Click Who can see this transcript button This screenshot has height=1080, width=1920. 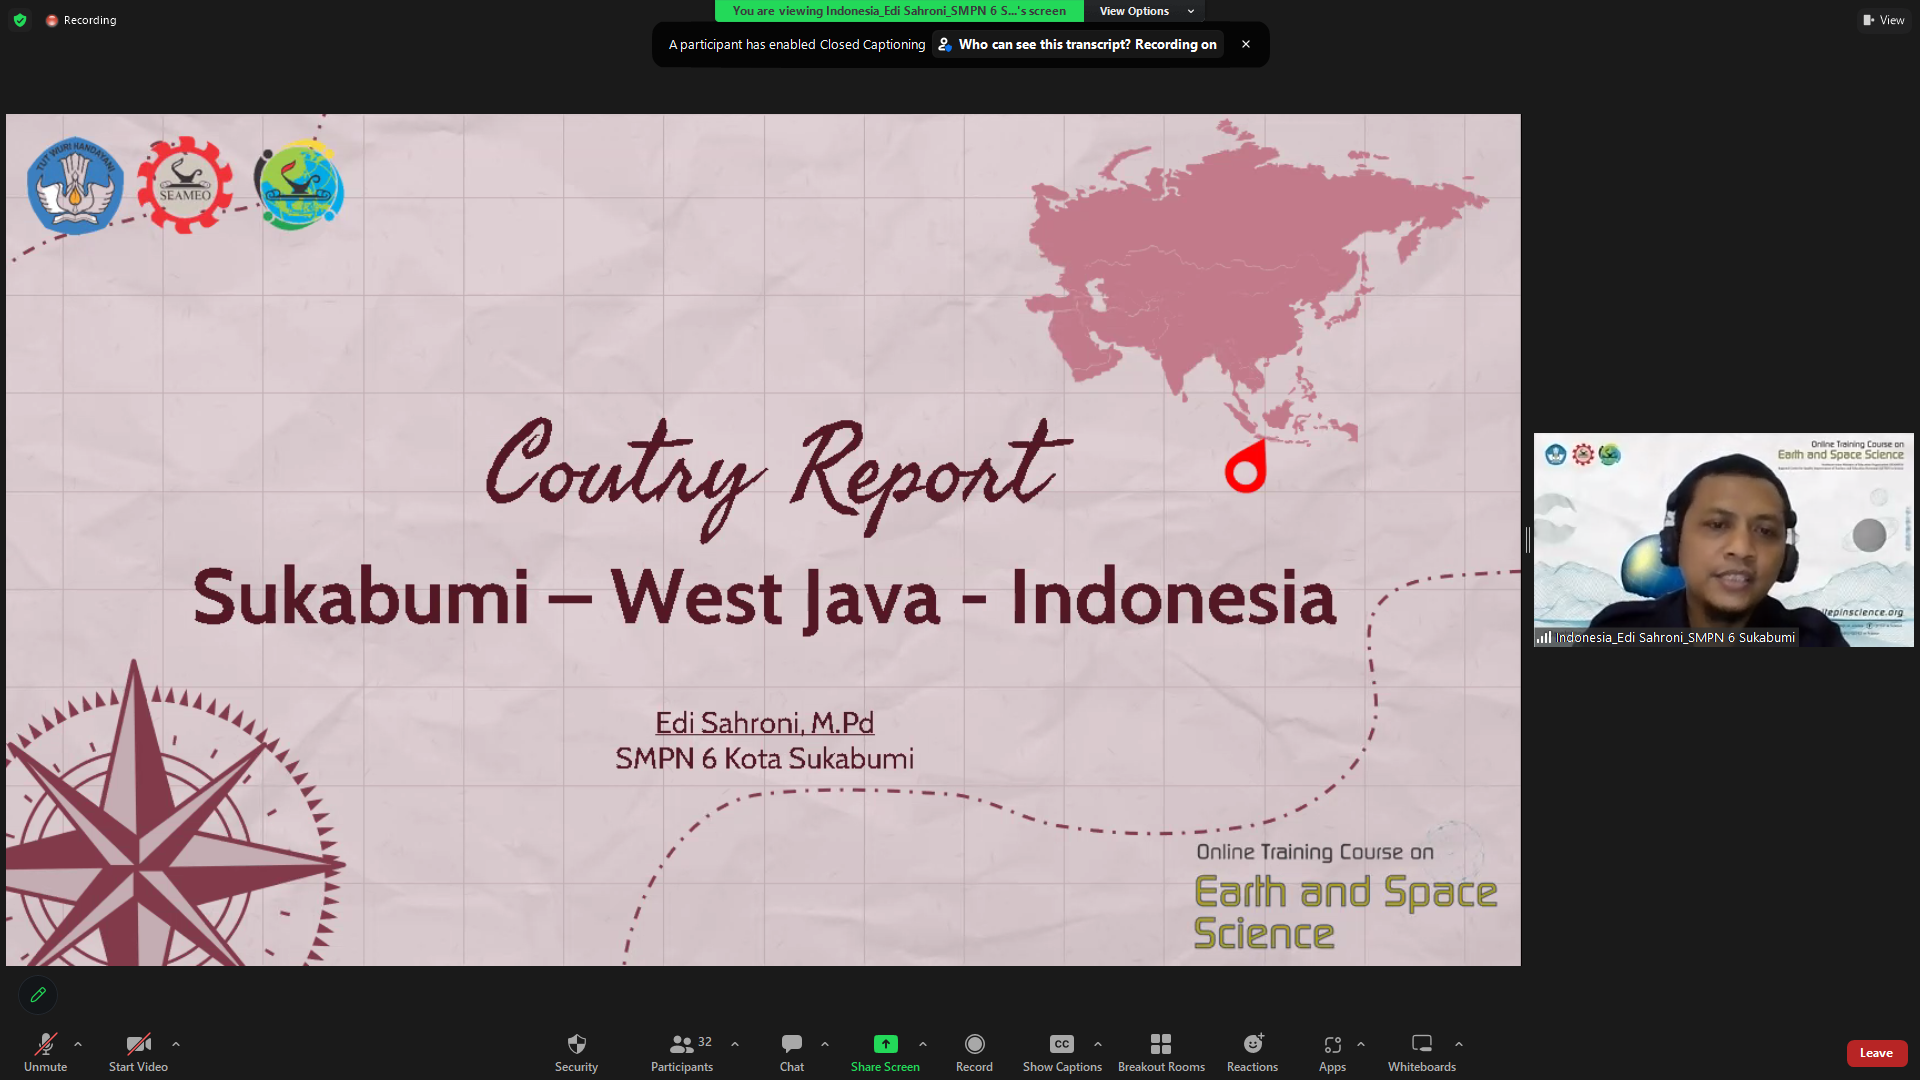[x=1077, y=44]
